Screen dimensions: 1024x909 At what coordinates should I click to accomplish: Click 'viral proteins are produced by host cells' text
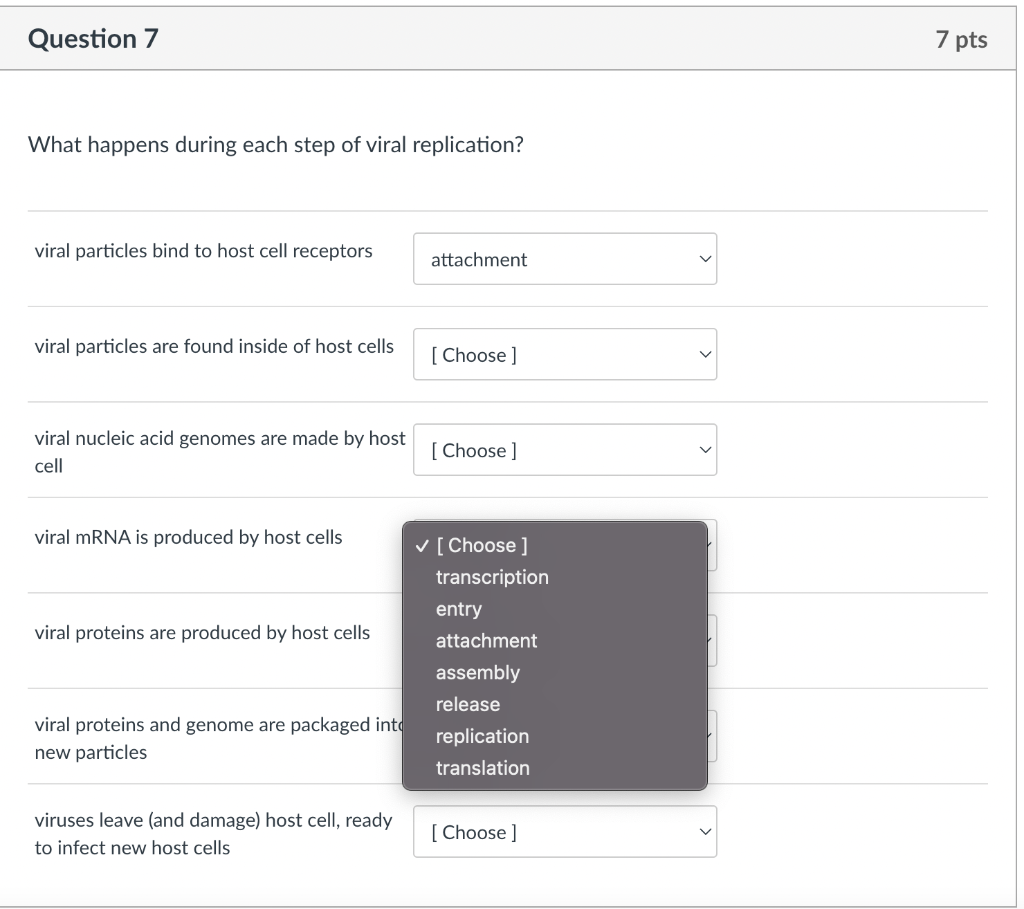202,633
